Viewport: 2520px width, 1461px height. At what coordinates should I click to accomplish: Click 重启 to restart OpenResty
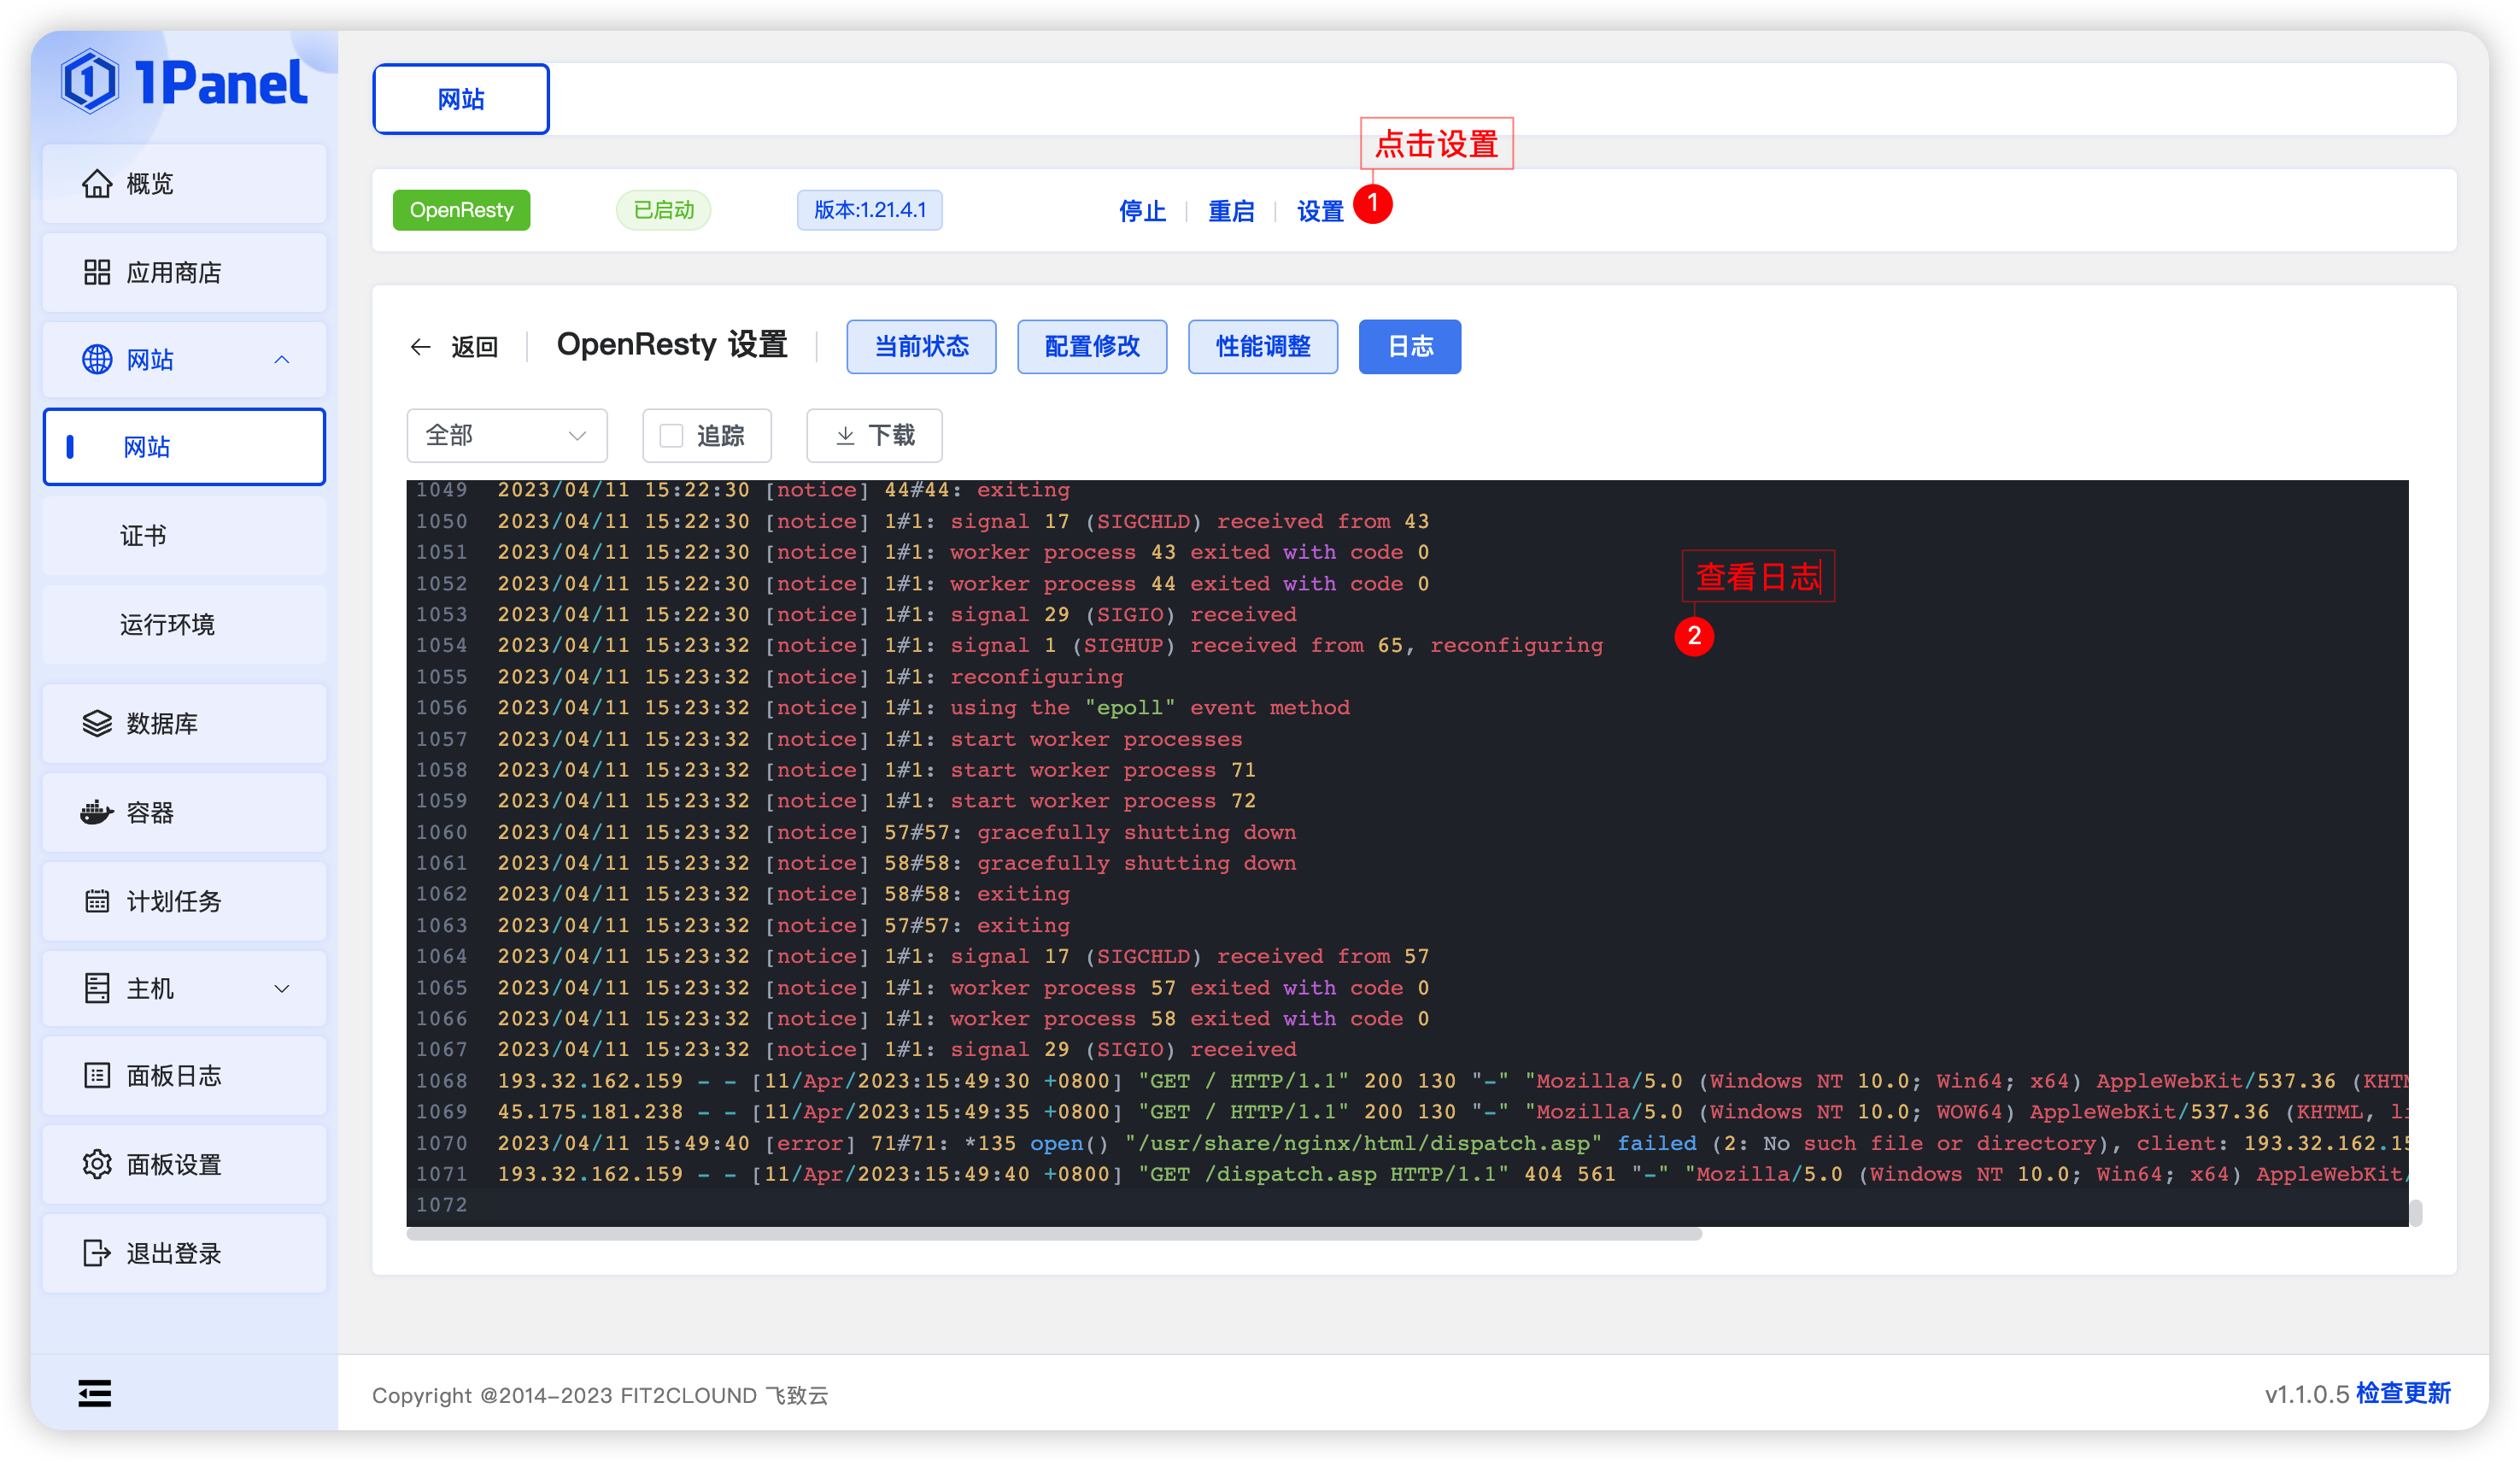point(1230,210)
